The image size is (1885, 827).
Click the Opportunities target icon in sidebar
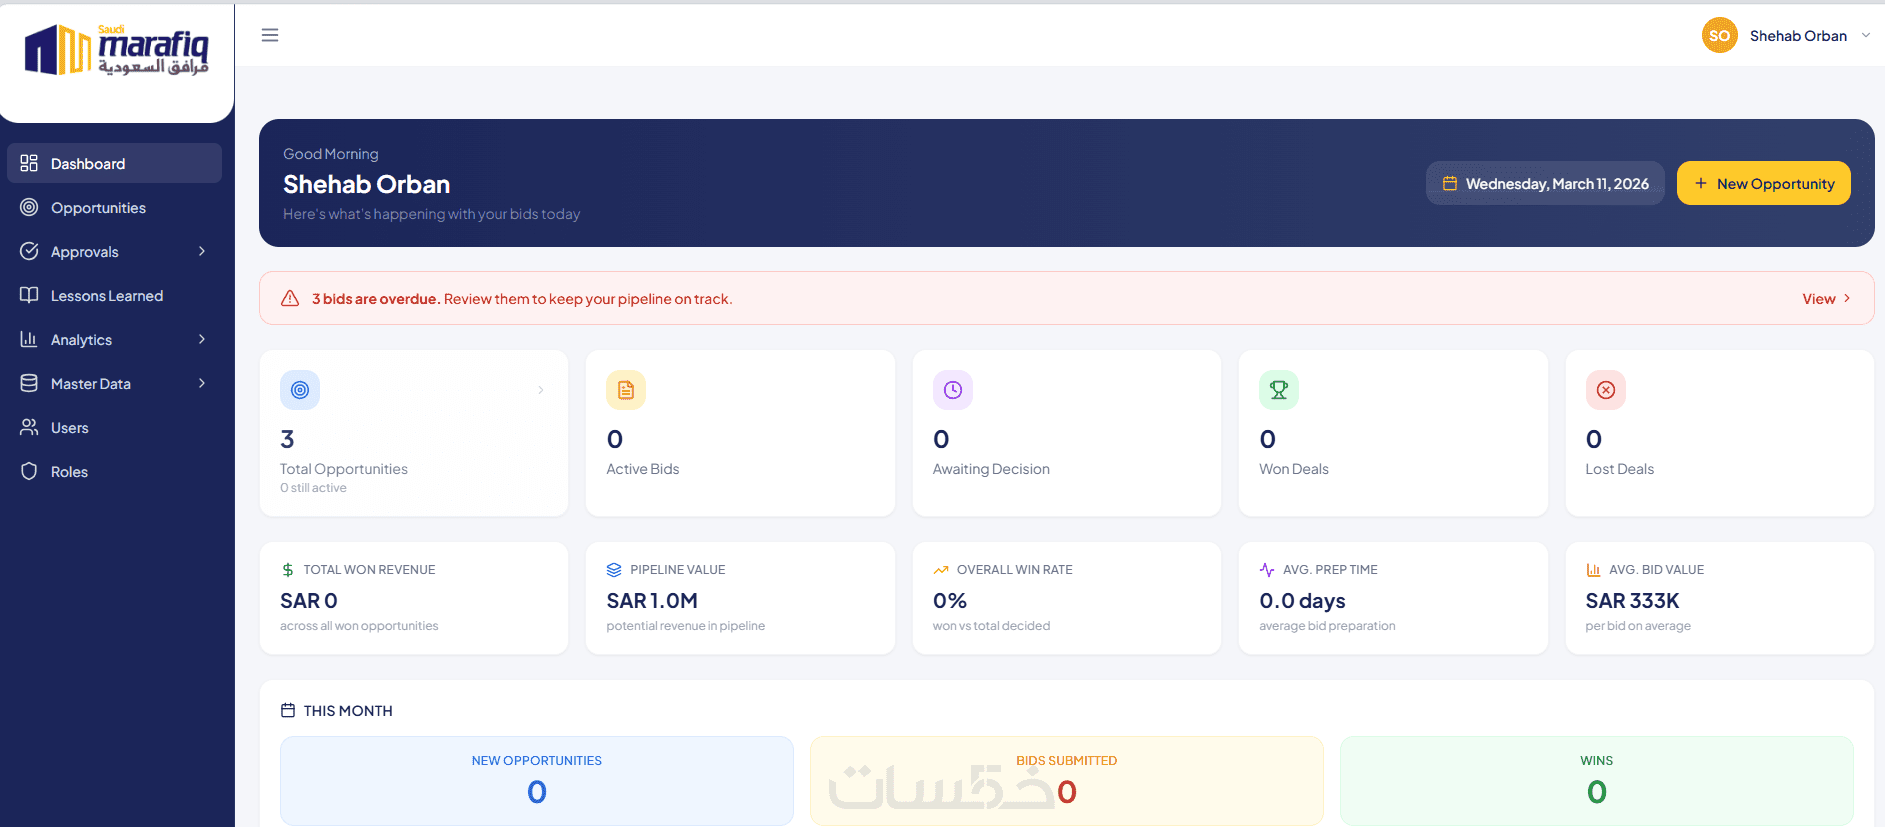click(x=29, y=207)
